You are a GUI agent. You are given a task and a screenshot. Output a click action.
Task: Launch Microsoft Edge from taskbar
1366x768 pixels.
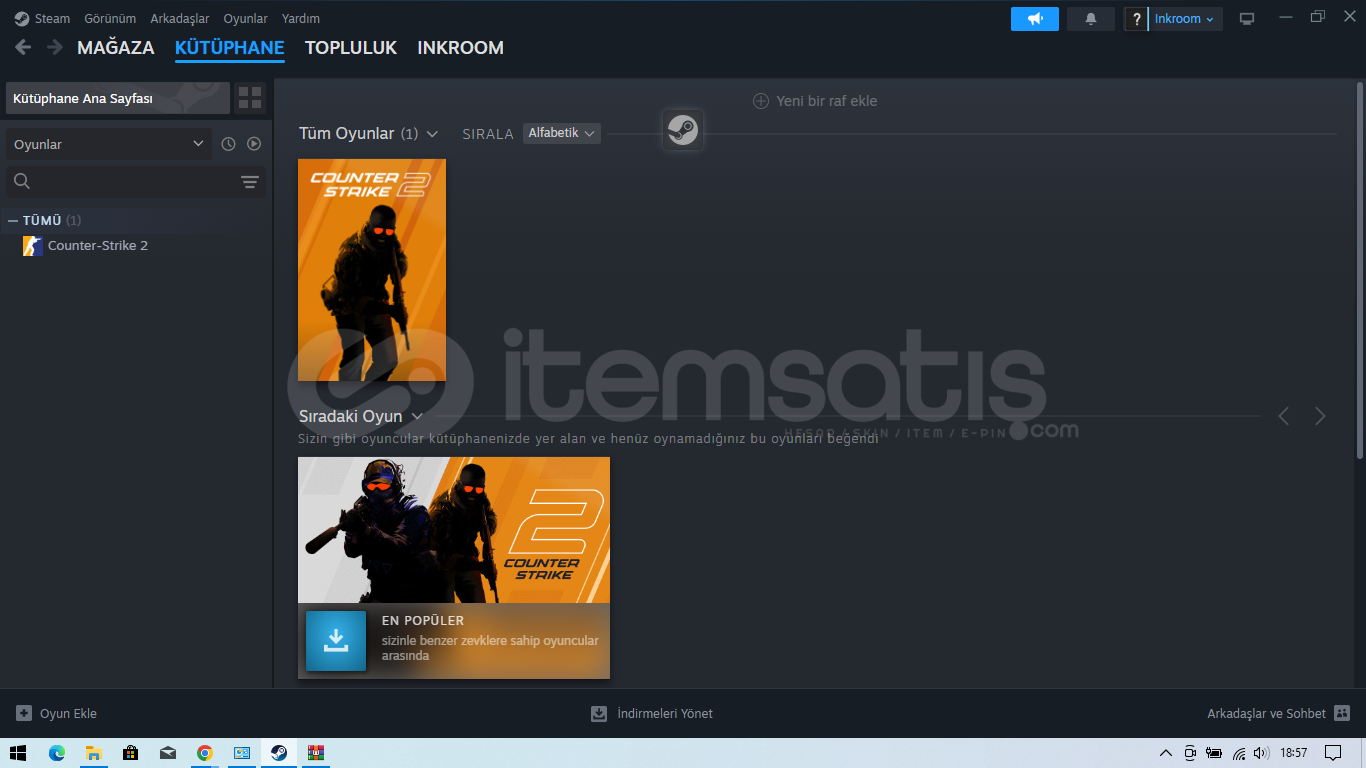(x=56, y=753)
